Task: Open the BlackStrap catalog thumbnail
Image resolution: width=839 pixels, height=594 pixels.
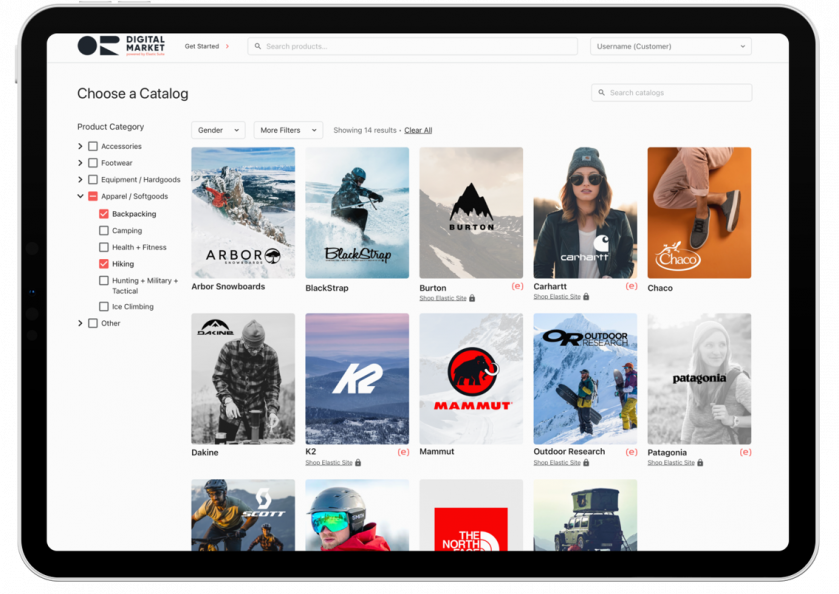Action: pyautogui.click(x=357, y=212)
